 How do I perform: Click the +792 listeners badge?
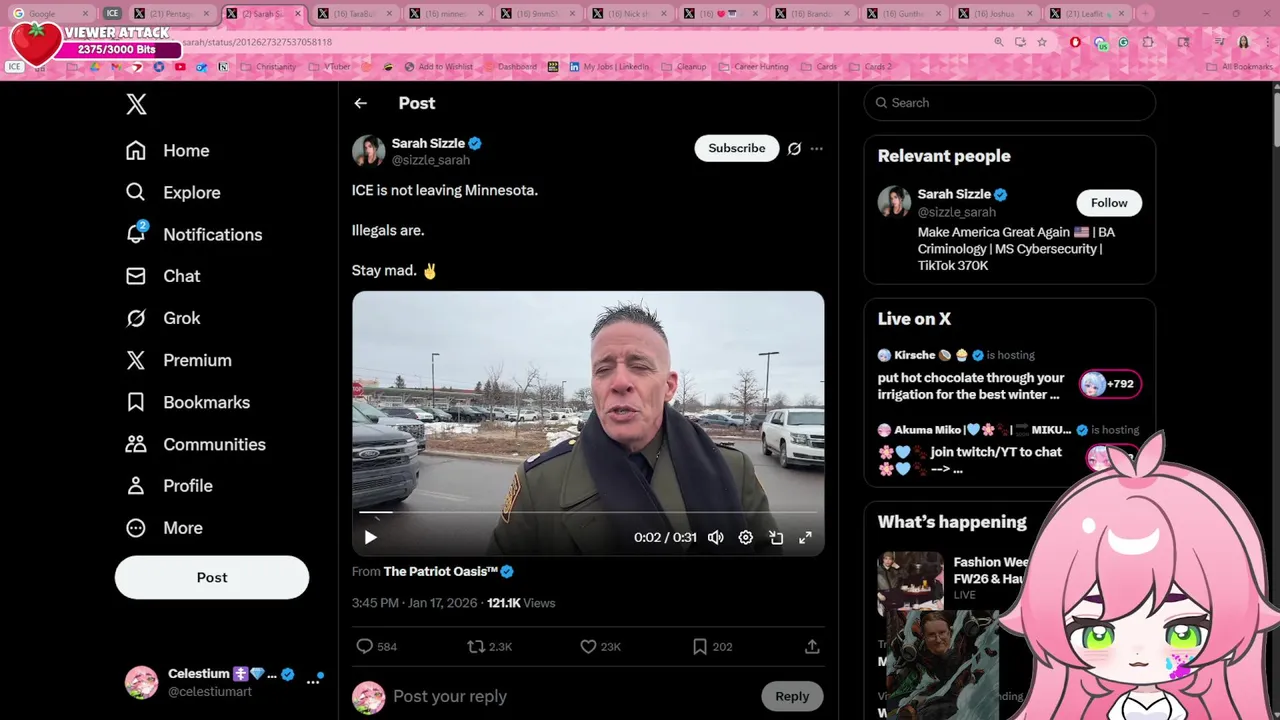(x=1111, y=384)
